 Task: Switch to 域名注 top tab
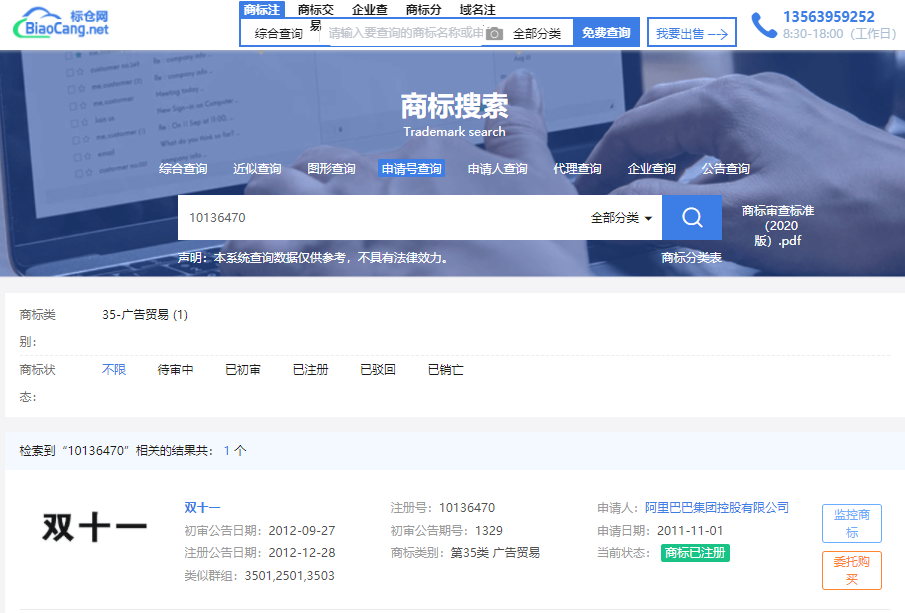point(477,10)
